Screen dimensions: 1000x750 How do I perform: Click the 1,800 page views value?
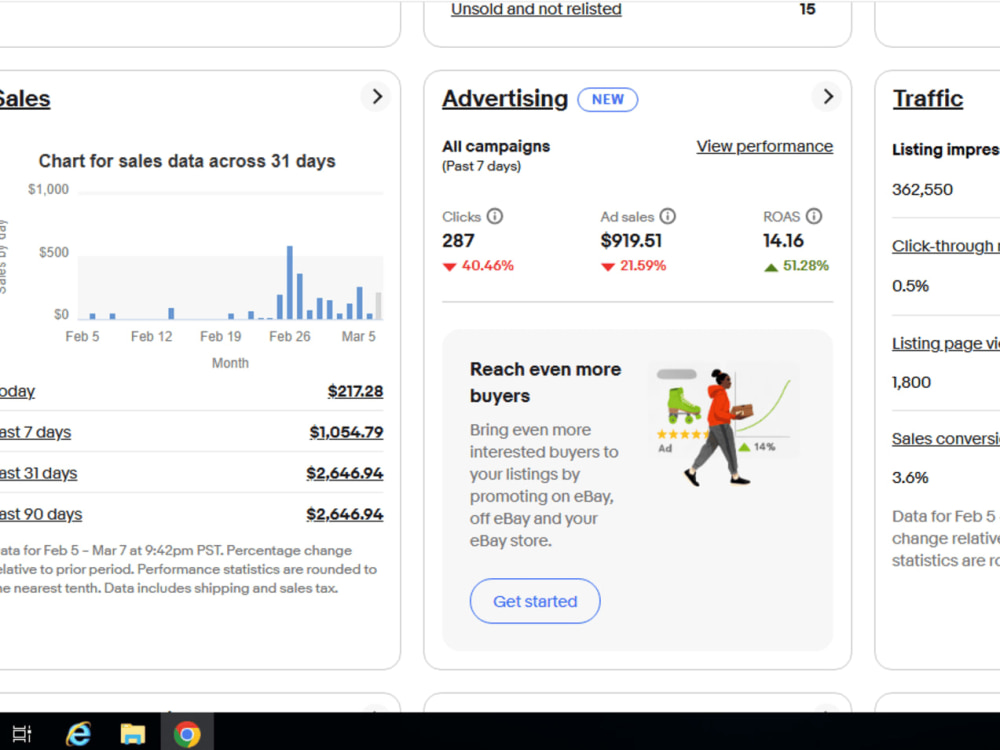pos(911,383)
